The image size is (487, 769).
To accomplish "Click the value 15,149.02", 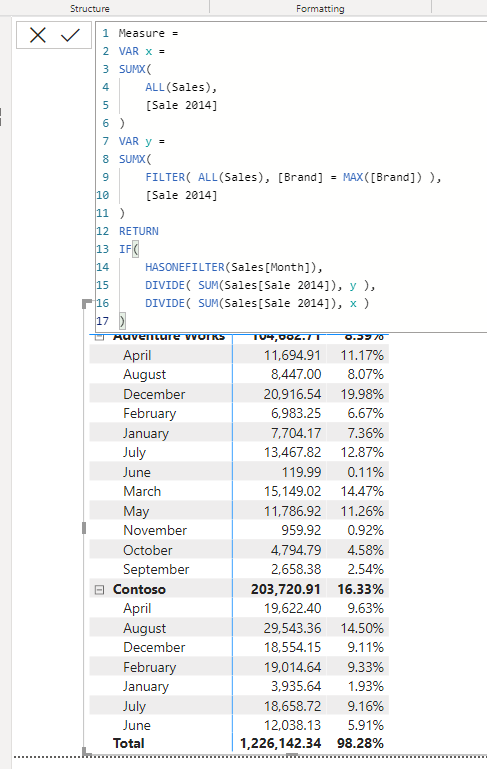I will point(292,491).
